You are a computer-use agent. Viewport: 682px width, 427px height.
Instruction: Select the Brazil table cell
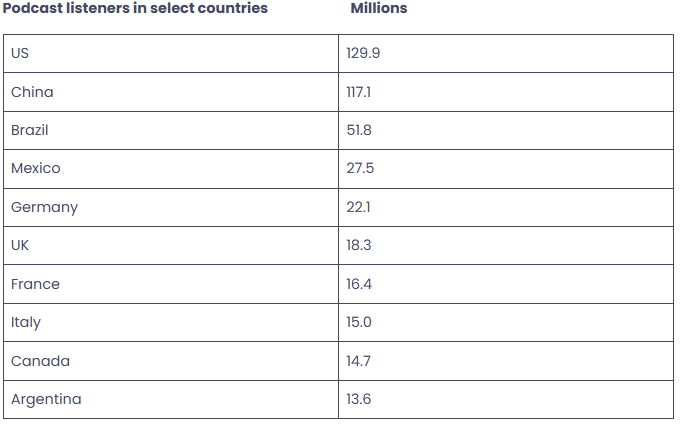coord(30,130)
